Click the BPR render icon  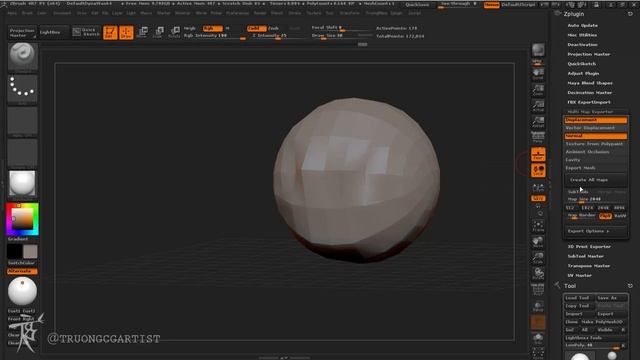[538, 50]
